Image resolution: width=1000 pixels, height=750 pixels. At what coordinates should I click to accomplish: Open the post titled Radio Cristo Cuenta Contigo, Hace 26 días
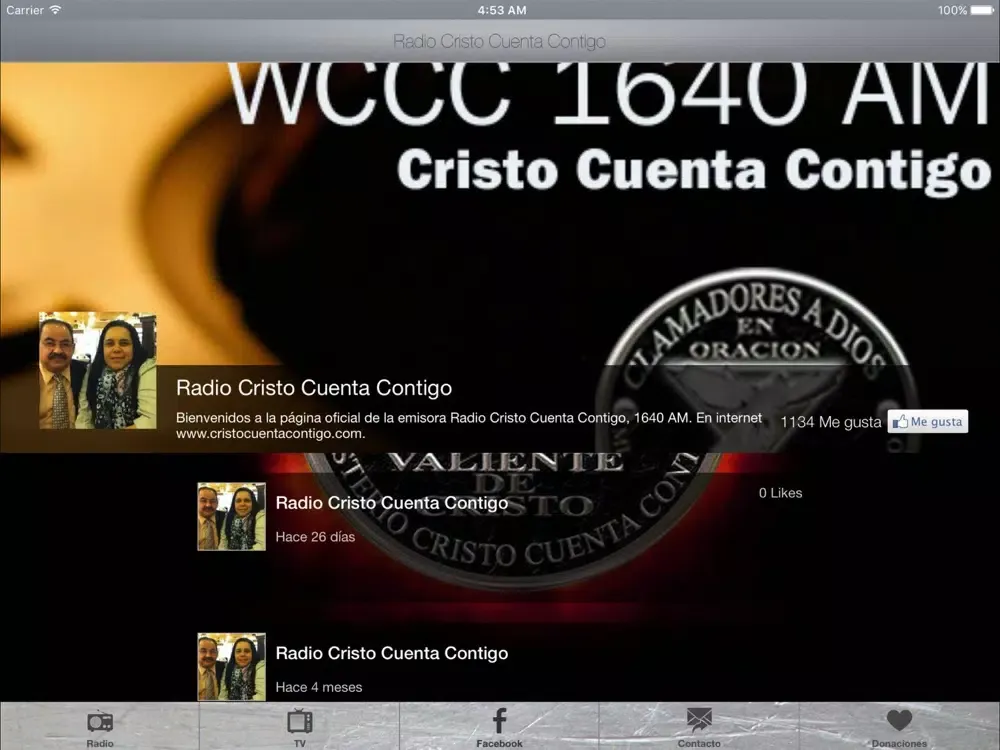(392, 503)
